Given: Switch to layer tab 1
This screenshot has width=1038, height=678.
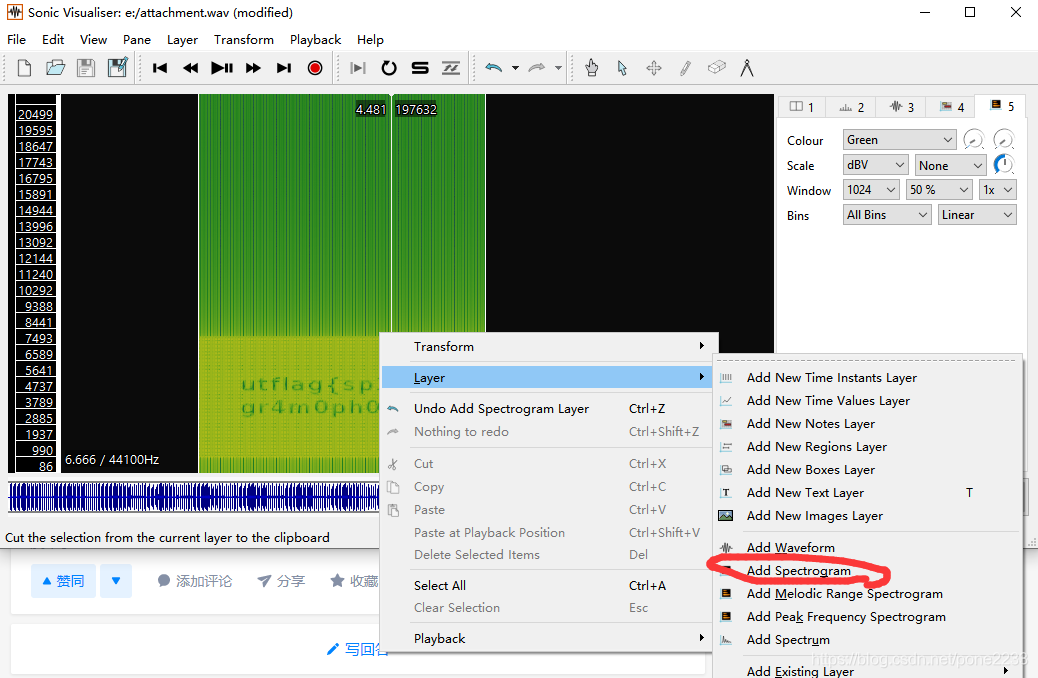Looking at the screenshot, I should coord(802,107).
